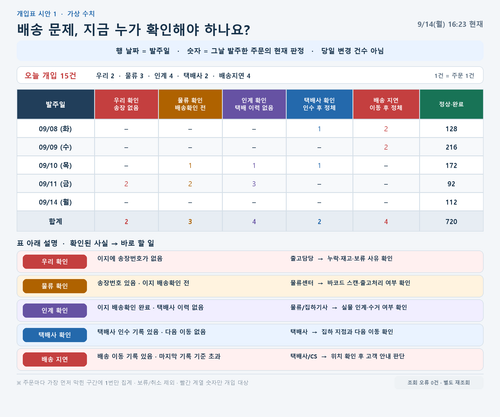Select the 09/08 (화) row date
500x417 pixels.
55,129
